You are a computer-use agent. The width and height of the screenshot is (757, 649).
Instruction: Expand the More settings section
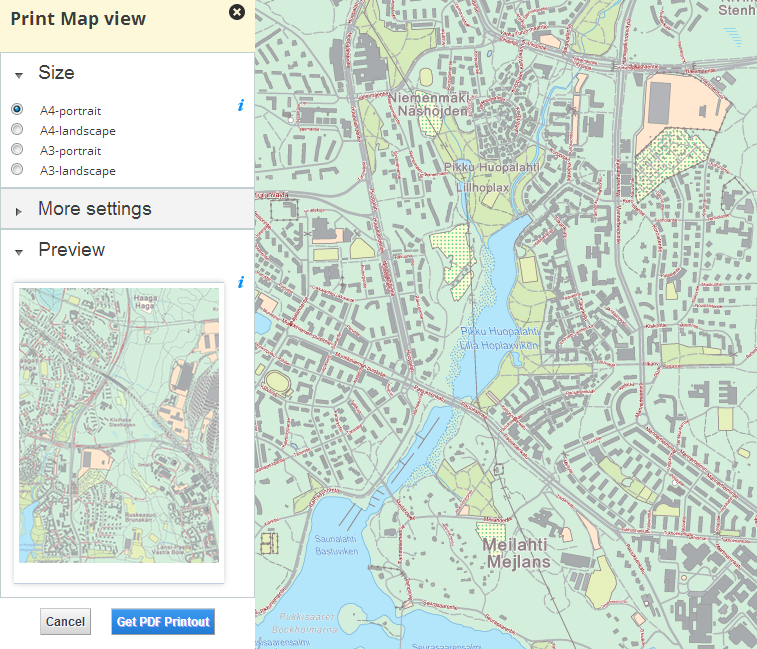coord(19,211)
